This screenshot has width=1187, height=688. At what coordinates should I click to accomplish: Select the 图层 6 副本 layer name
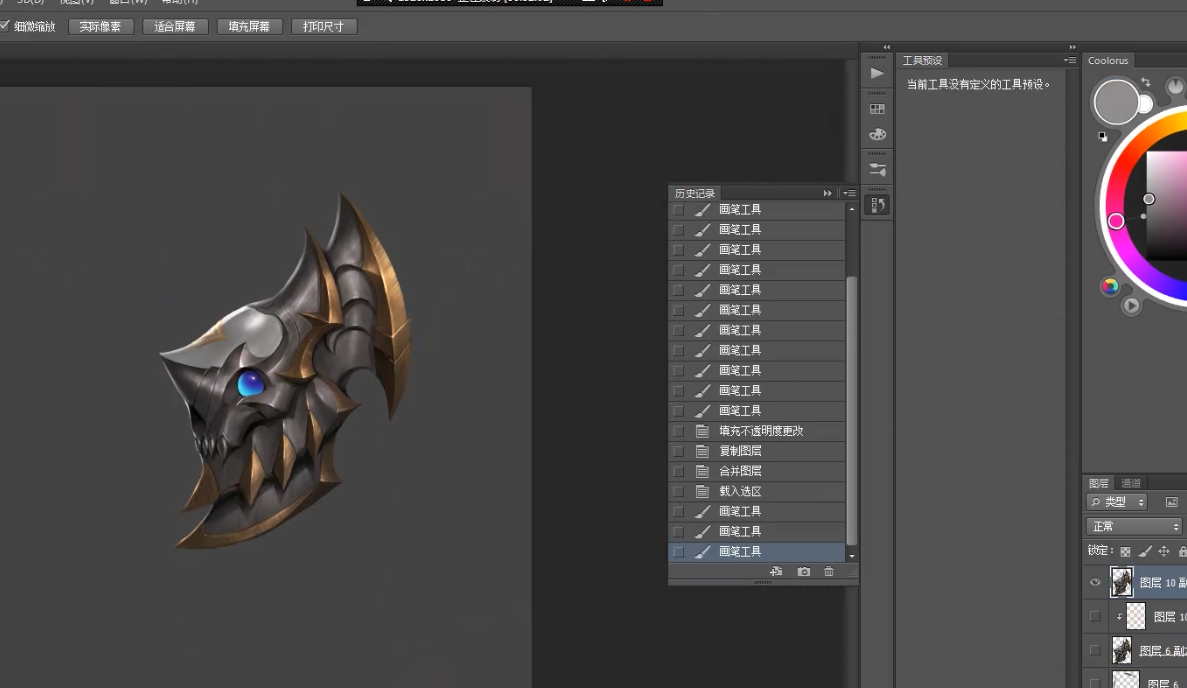[x=1163, y=651]
